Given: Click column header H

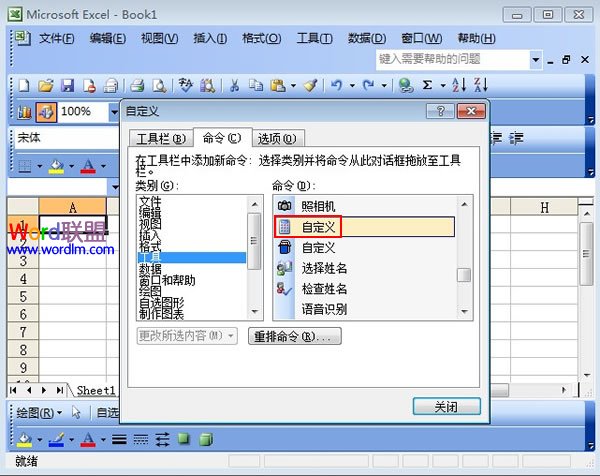Looking at the screenshot, I should 545,207.
